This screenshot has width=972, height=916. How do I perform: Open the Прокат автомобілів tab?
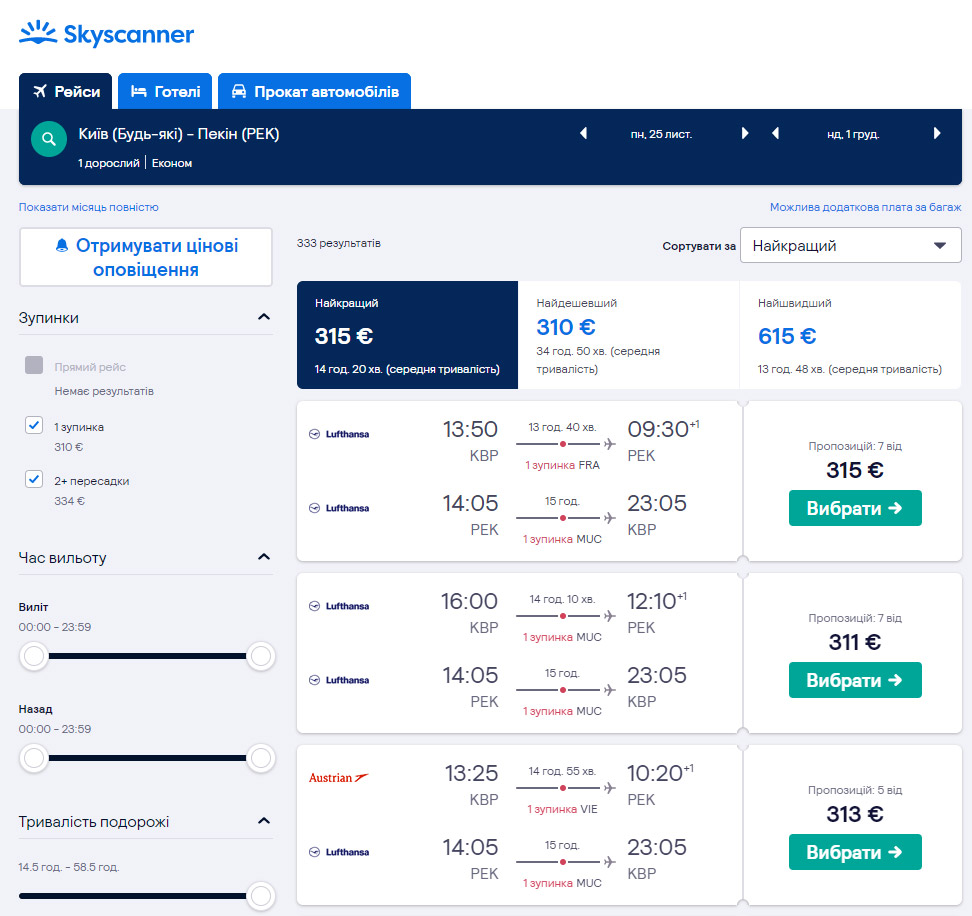(x=314, y=91)
